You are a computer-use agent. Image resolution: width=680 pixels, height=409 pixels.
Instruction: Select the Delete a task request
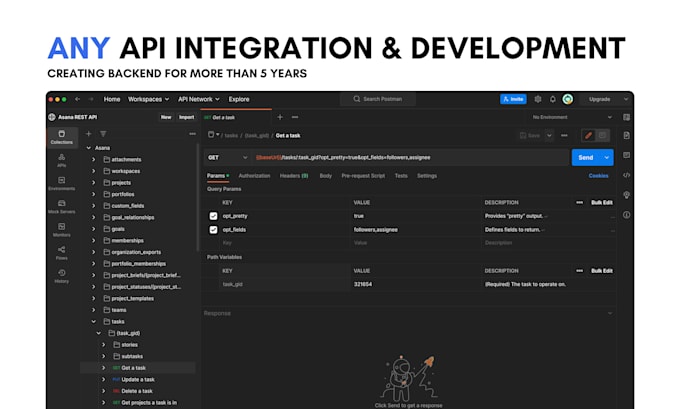(137, 391)
